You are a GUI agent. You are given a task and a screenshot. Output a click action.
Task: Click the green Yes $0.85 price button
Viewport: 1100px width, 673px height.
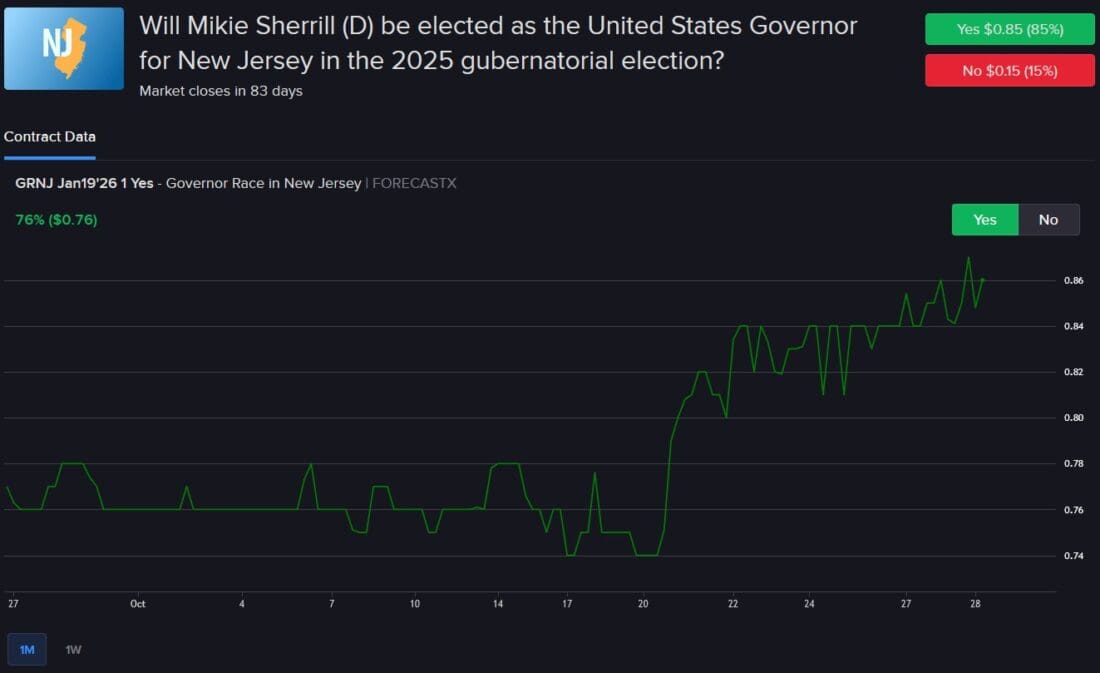click(1009, 29)
